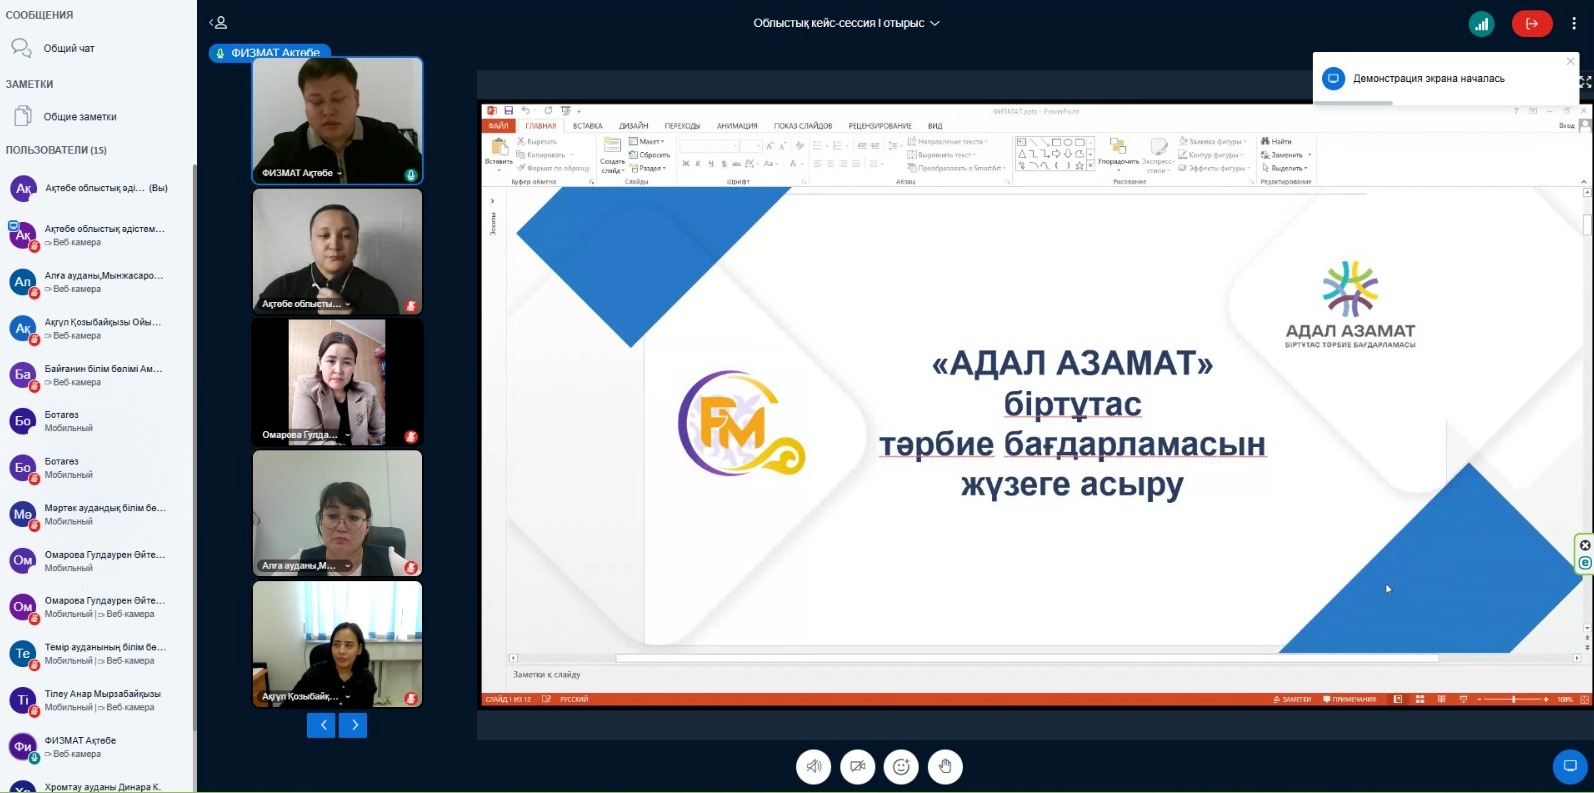The width and height of the screenshot is (1594, 793).
Task: Click the connection status signal icon
Action: pyautogui.click(x=1481, y=24)
